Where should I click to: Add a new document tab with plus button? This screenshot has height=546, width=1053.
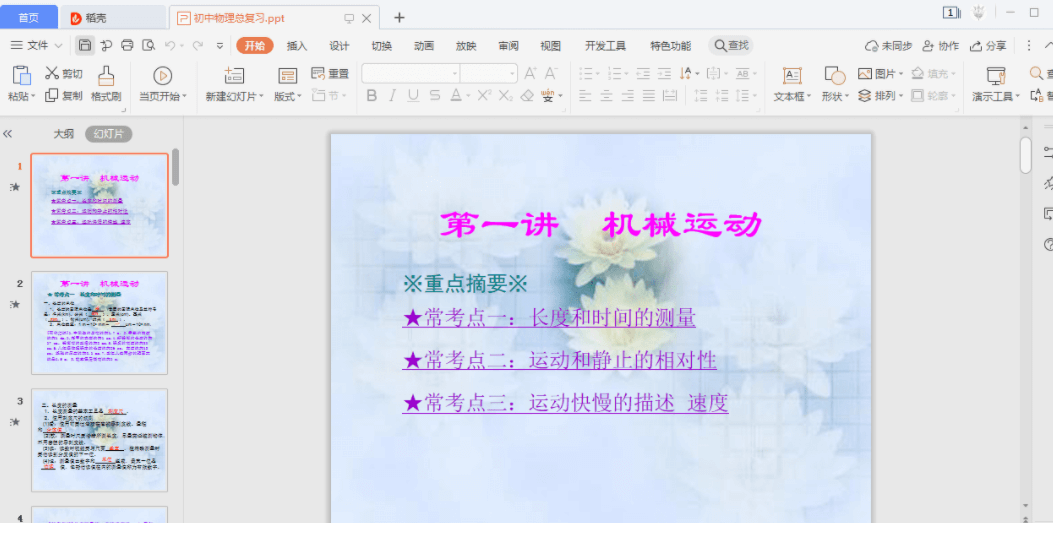click(399, 17)
